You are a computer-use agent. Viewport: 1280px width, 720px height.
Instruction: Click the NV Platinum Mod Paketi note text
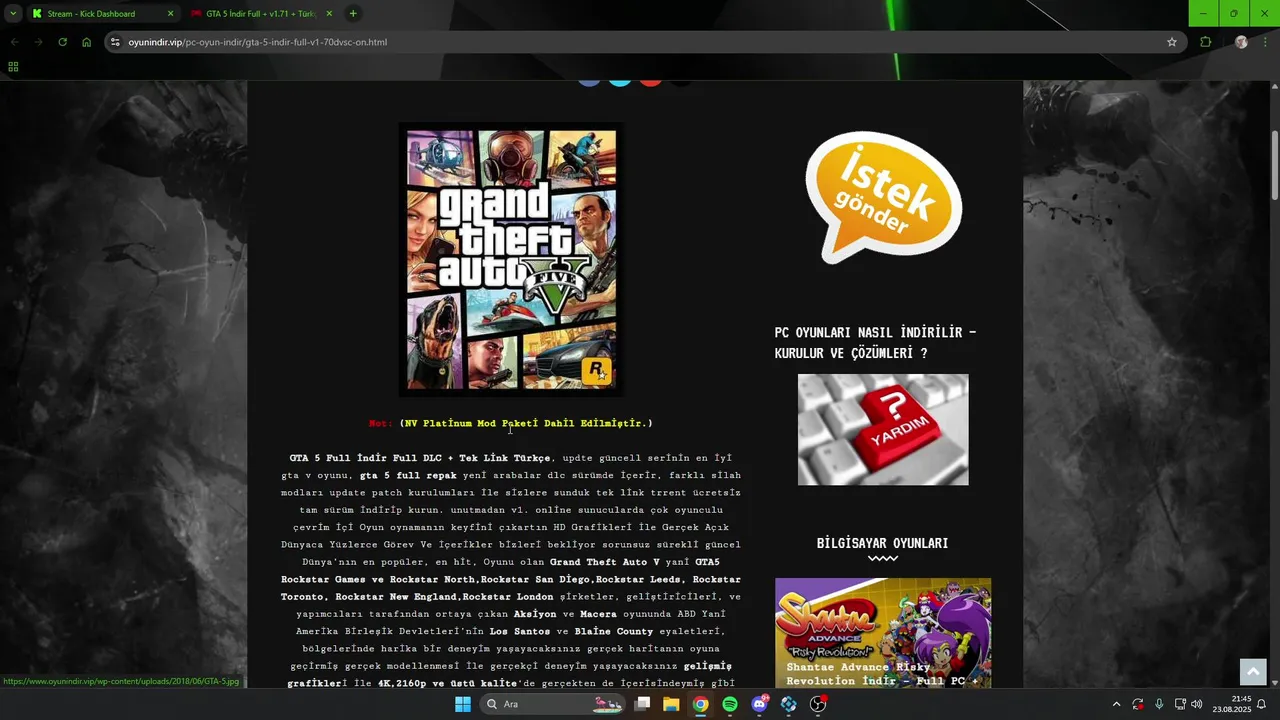(526, 423)
